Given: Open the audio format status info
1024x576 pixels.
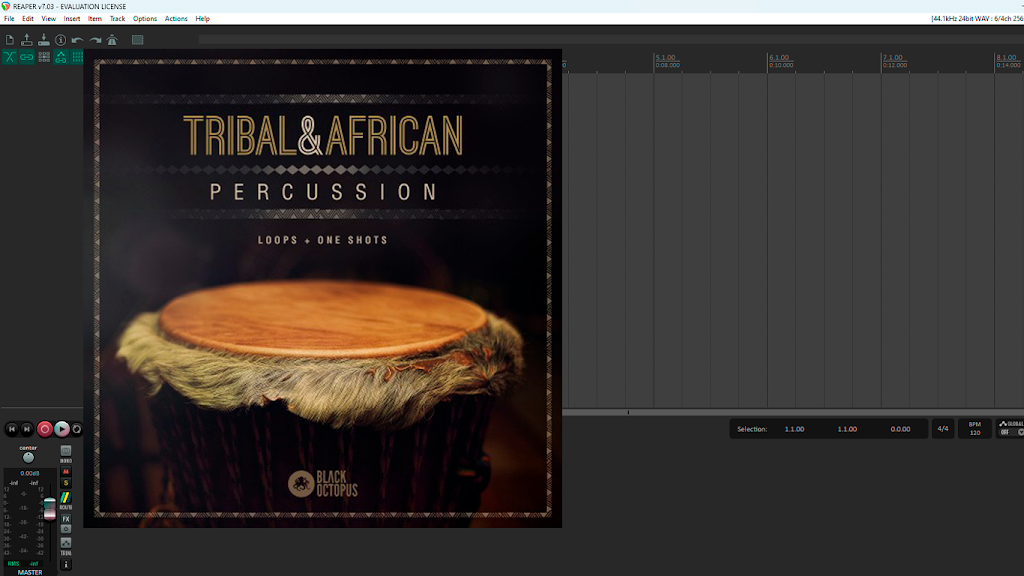Looking at the screenshot, I should point(977,18).
